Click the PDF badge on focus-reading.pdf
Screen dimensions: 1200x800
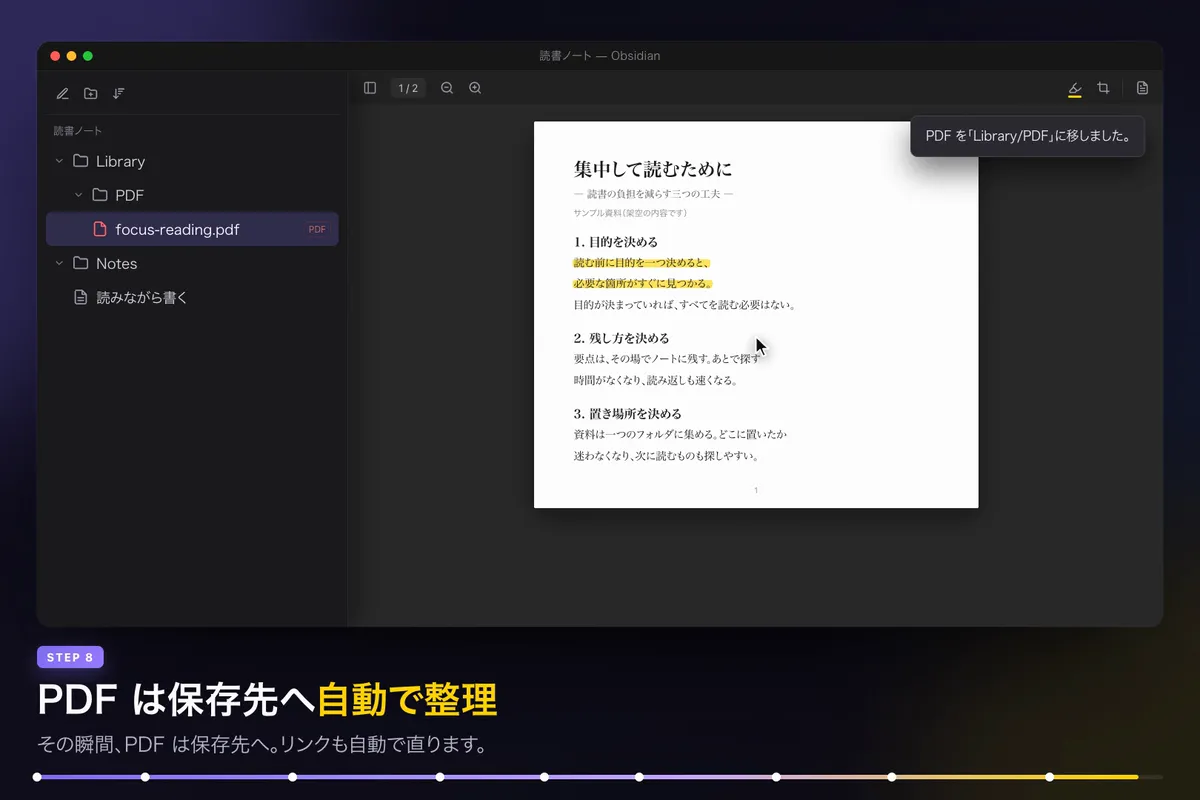coord(317,229)
